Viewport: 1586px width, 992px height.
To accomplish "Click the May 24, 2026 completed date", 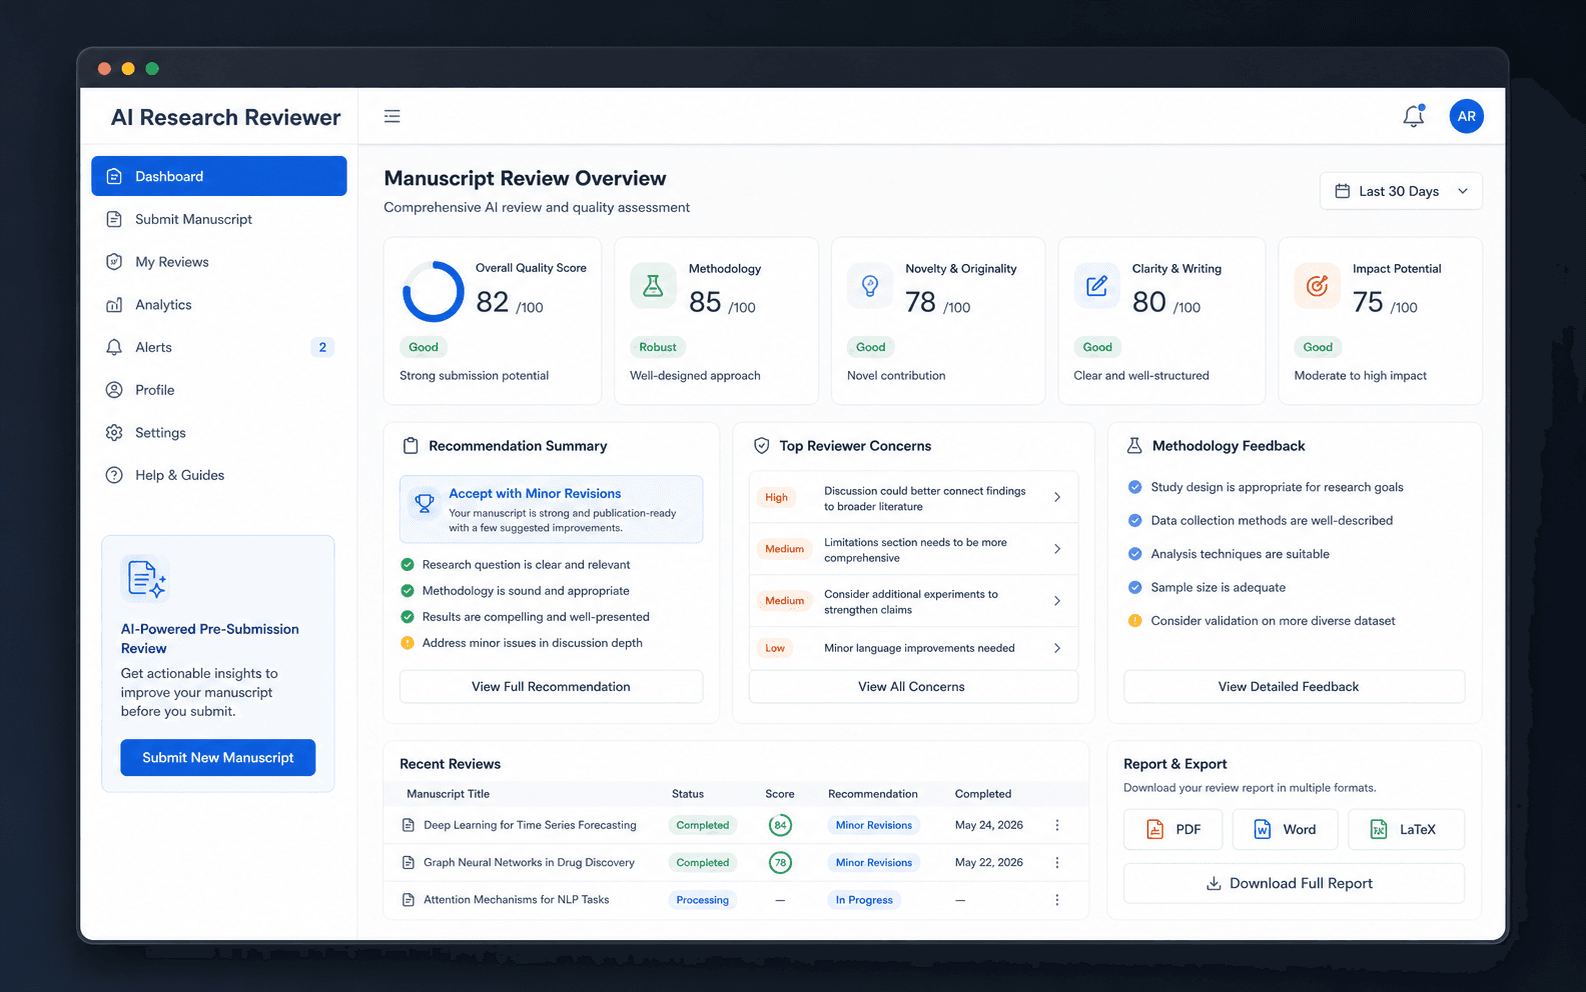I will coord(989,825).
